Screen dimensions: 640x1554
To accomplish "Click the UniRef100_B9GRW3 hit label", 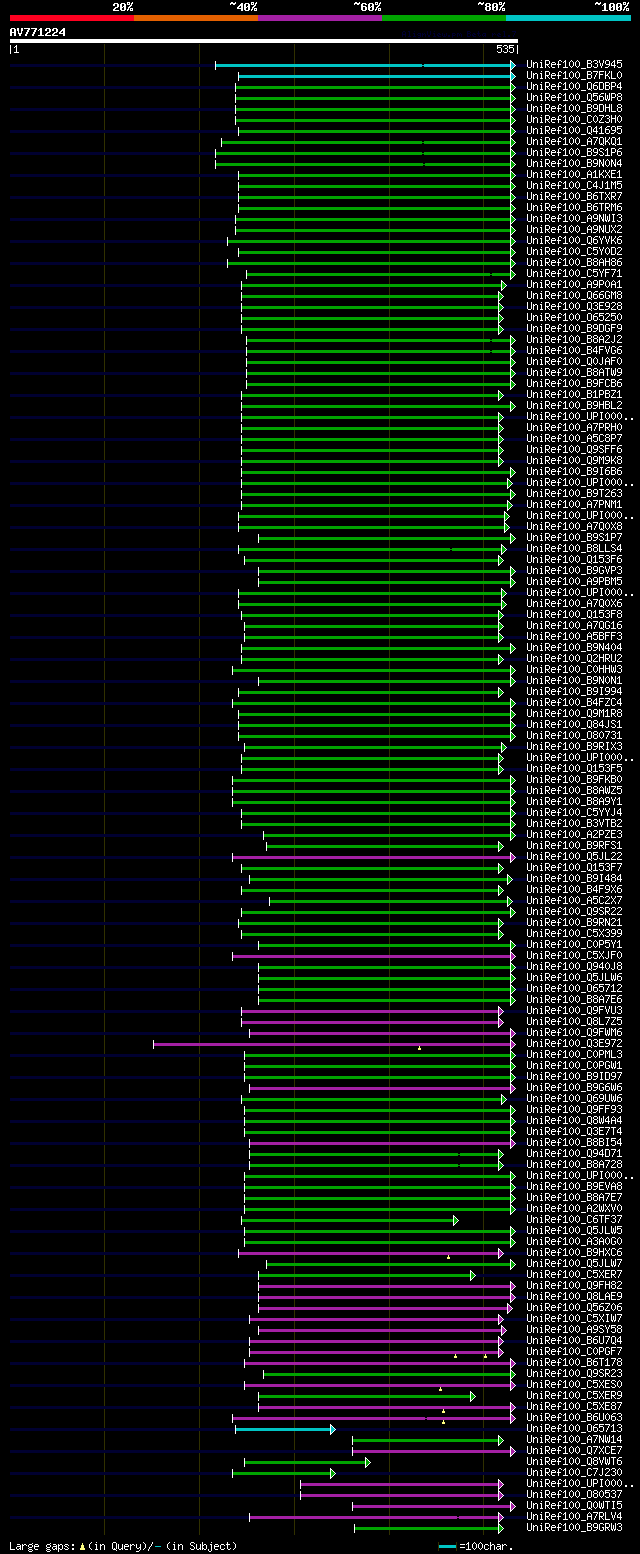I will pyautogui.click(x=574, y=1527).
